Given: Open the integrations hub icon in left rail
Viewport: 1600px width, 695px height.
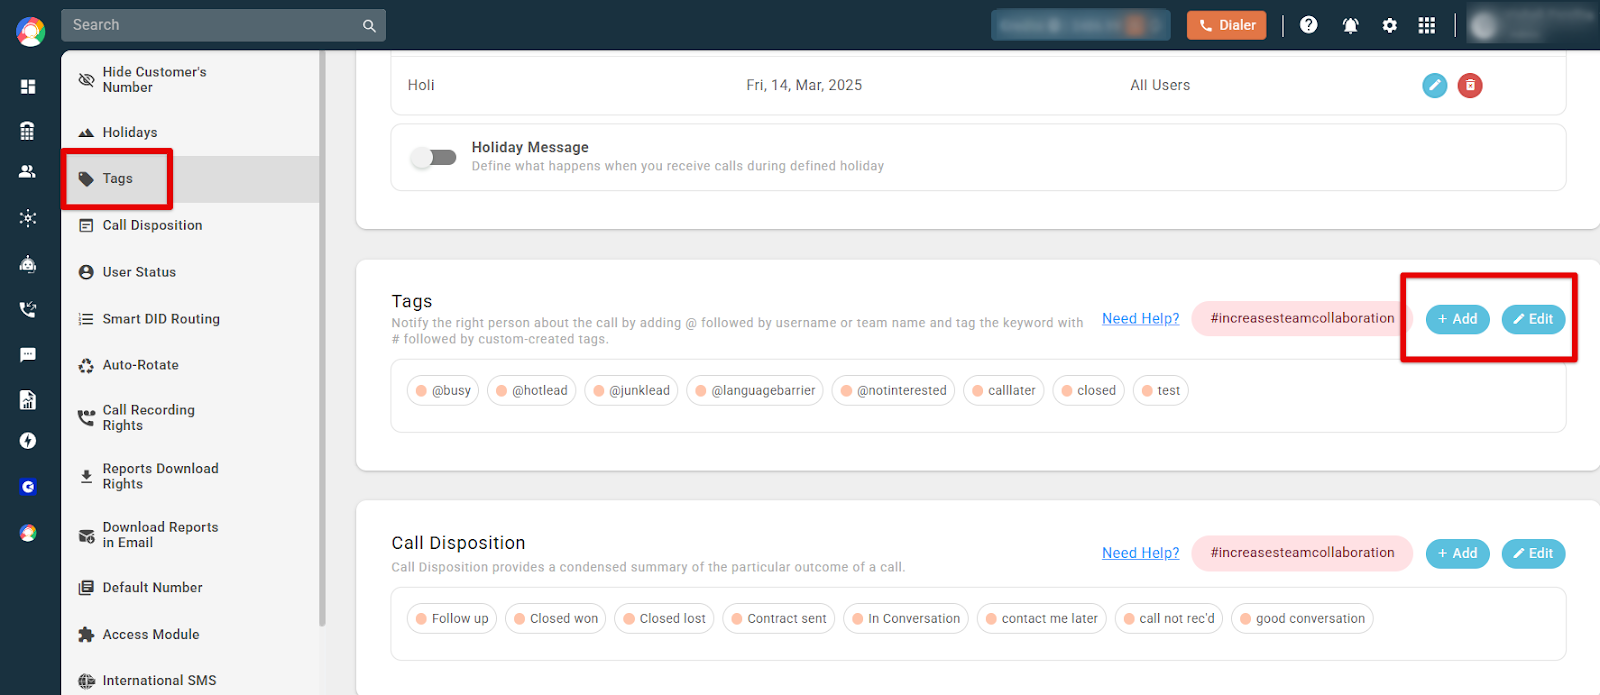Looking at the screenshot, I should (x=28, y=218).
